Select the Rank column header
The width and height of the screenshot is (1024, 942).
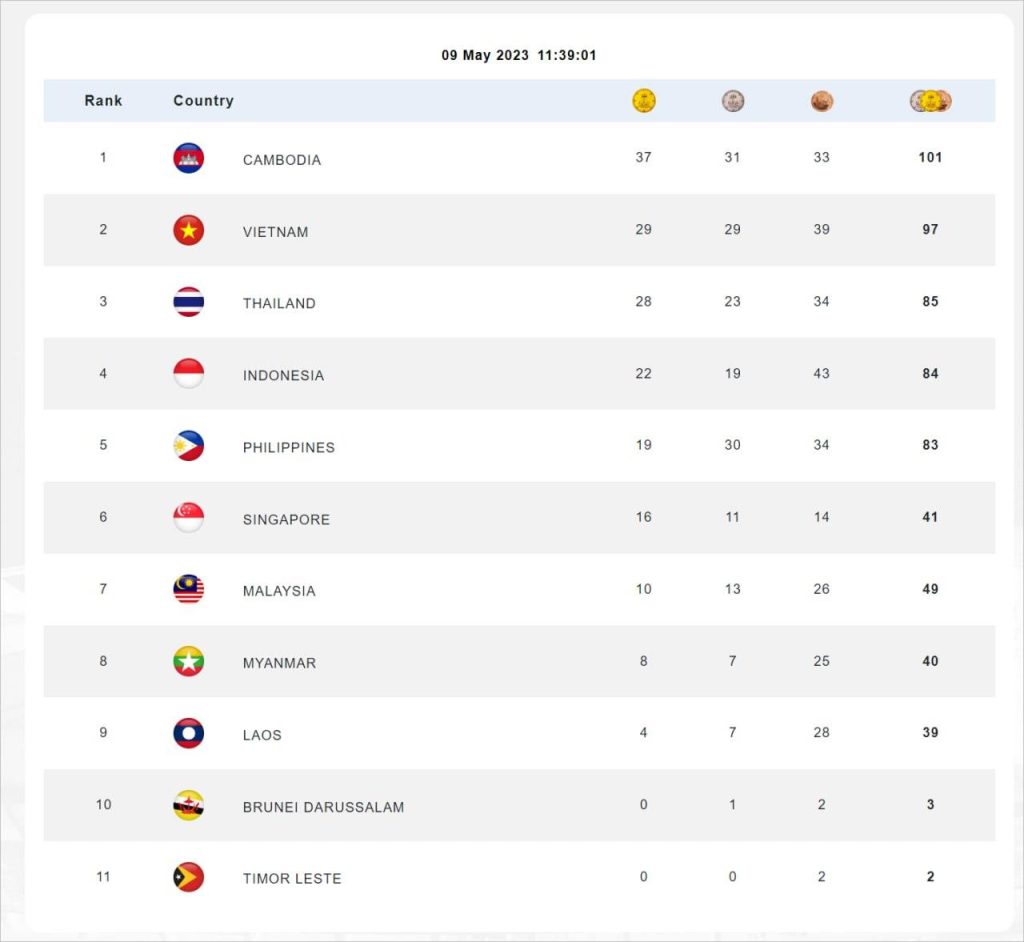tap(103, 101)
